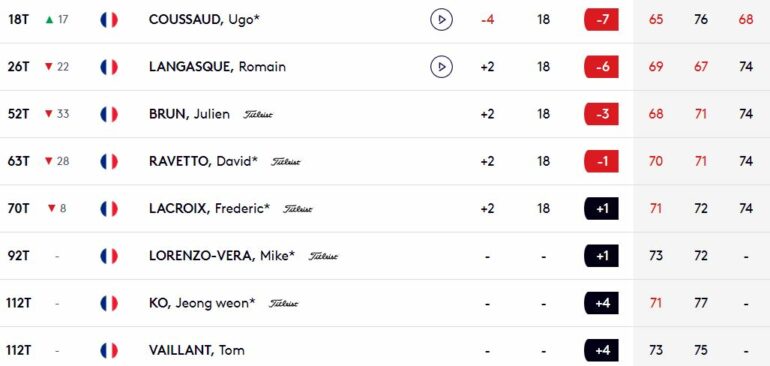The height and width of the screenshot is (366, 770).
Task: Play video highlights for Coussaud, Ugo
Action: (x=441, y=20)
